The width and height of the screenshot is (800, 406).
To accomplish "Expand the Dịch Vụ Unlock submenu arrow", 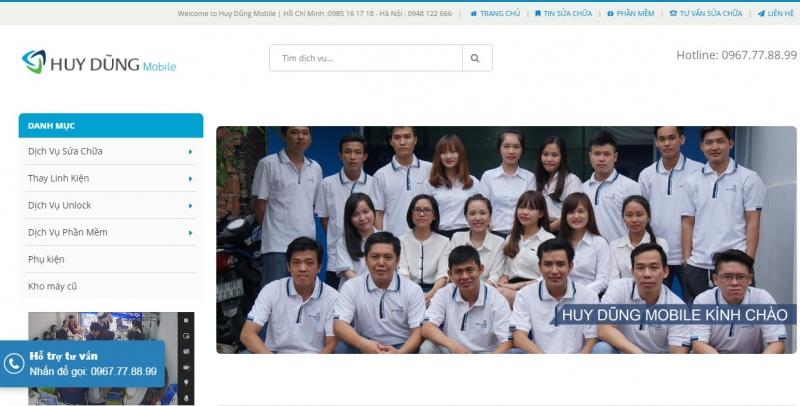I will click(190, 206).
